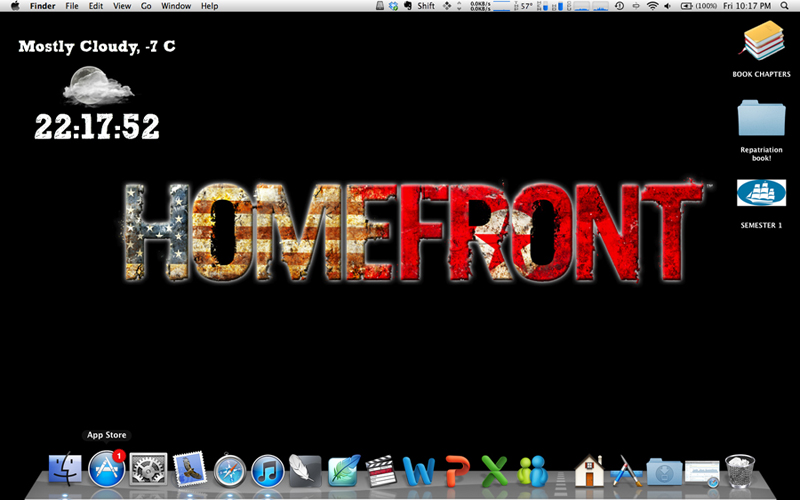Launch Safari from the dock

tap(230, 471)
